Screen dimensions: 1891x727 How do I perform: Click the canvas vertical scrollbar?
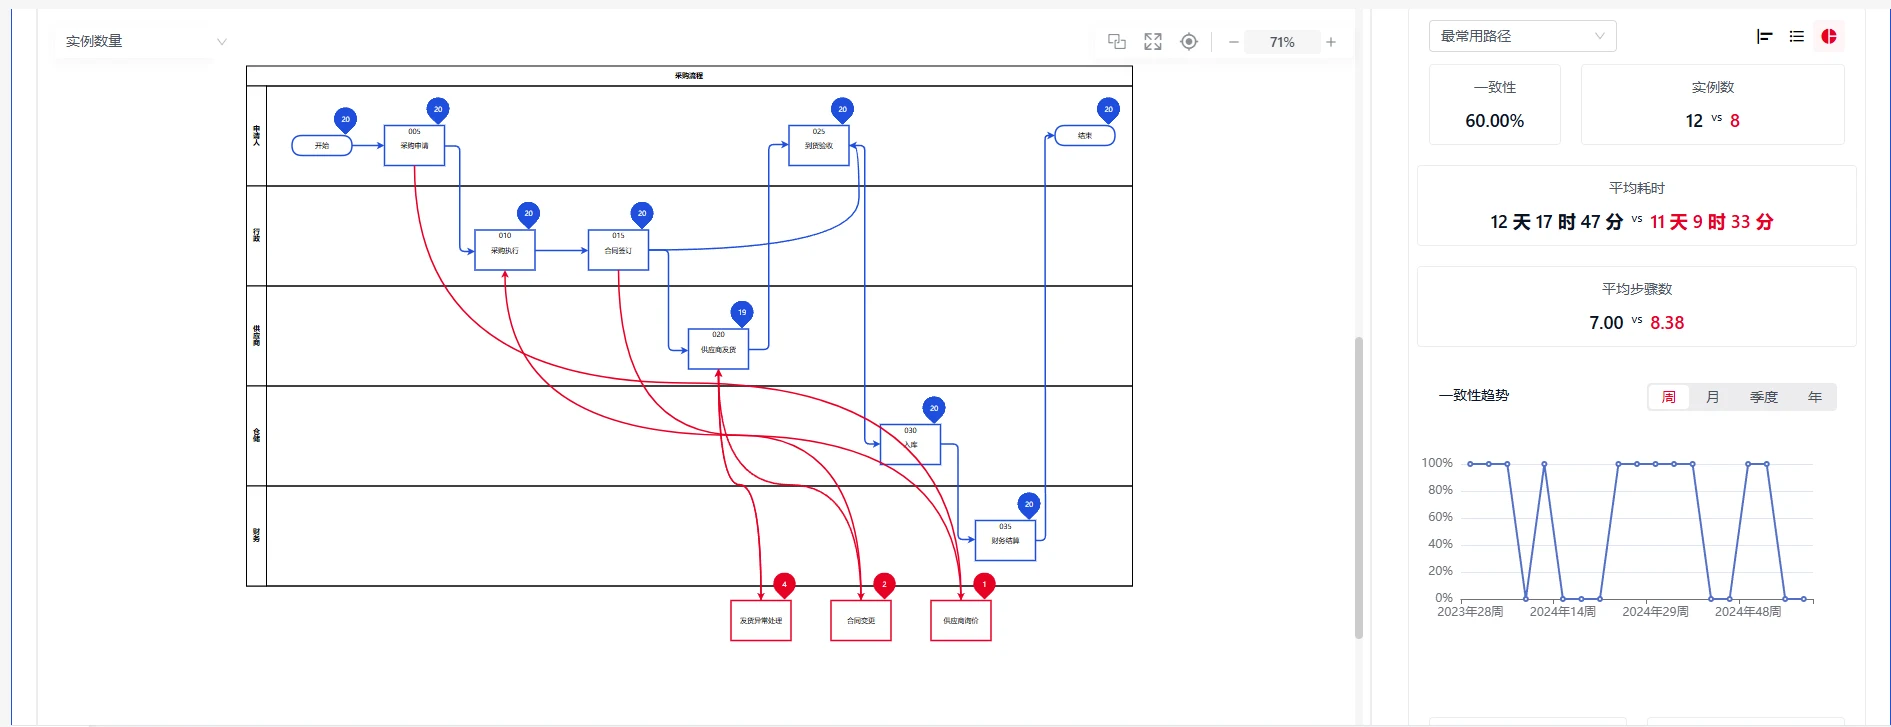pyautogui.click(x=1359, y=487)
